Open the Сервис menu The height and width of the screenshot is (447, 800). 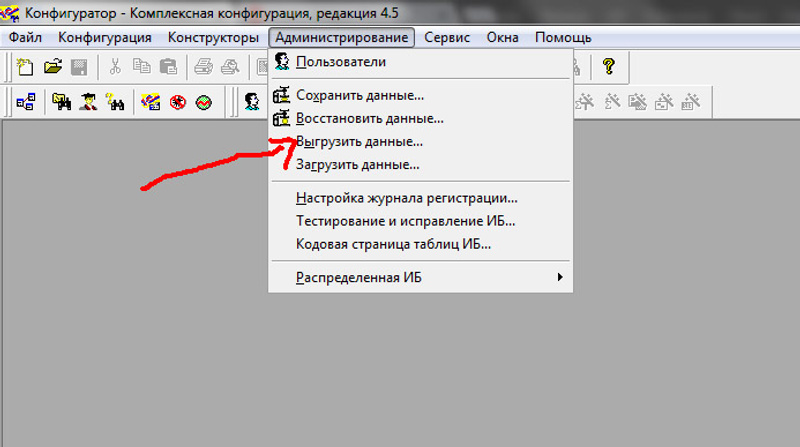coord(447,37)
